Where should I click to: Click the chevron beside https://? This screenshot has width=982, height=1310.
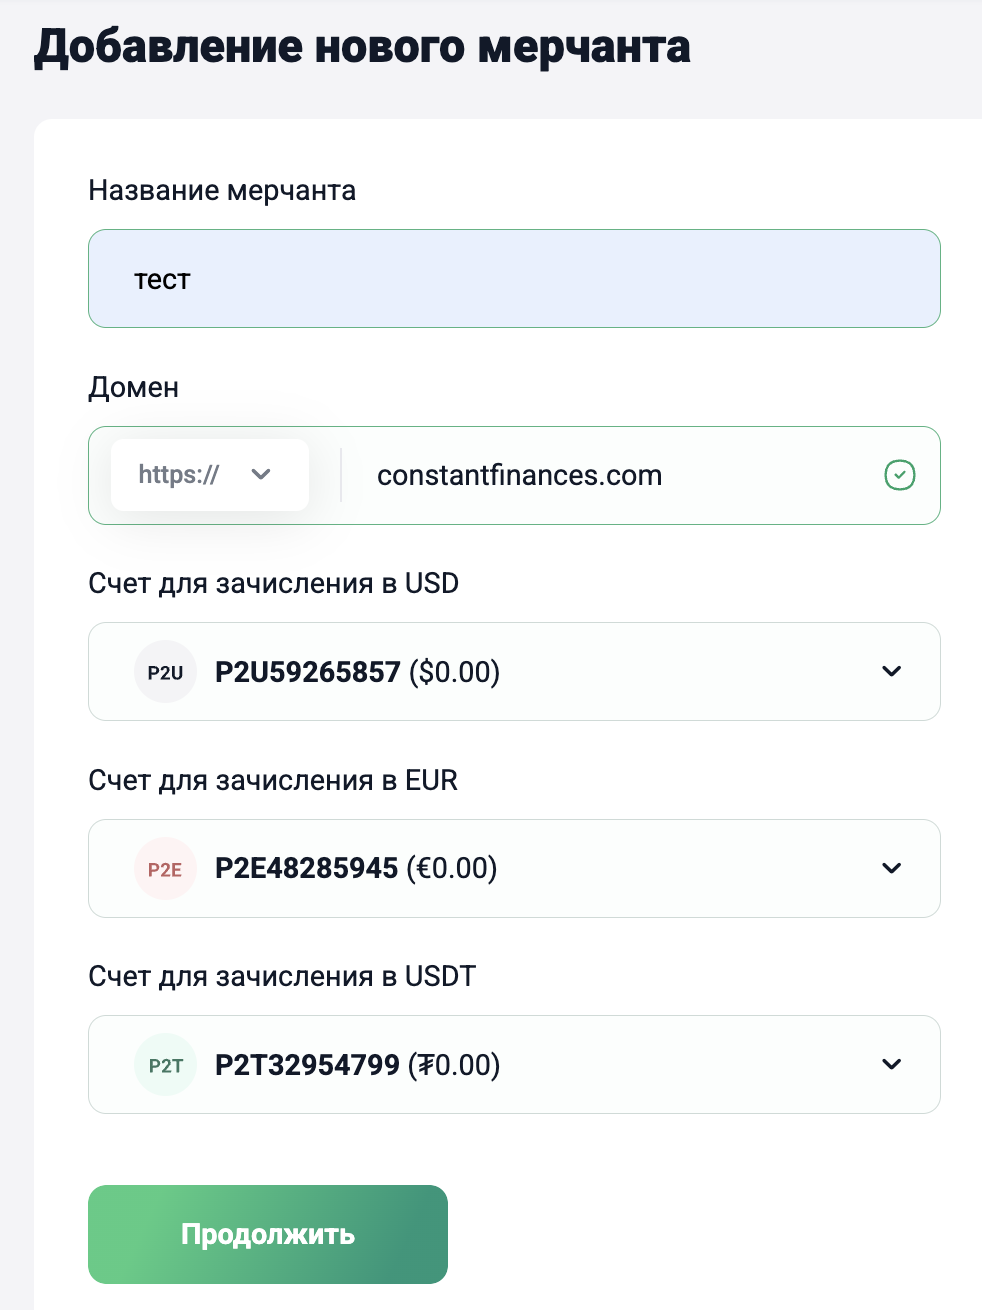261,475
